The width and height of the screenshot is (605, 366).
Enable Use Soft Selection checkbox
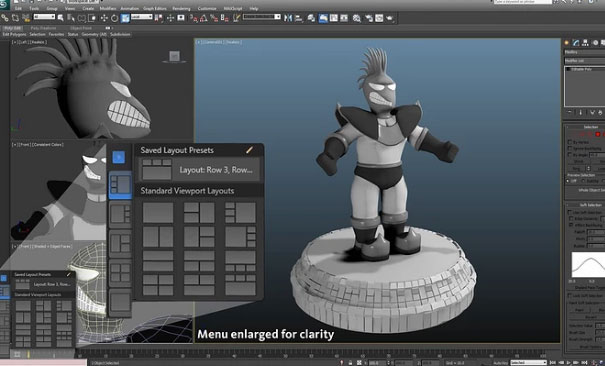570,212
